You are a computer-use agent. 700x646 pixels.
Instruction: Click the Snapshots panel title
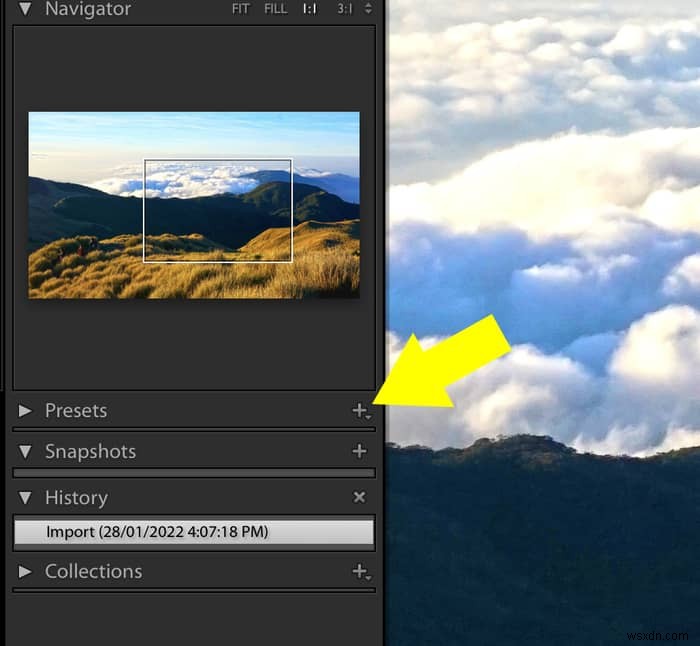click(91, 452)
